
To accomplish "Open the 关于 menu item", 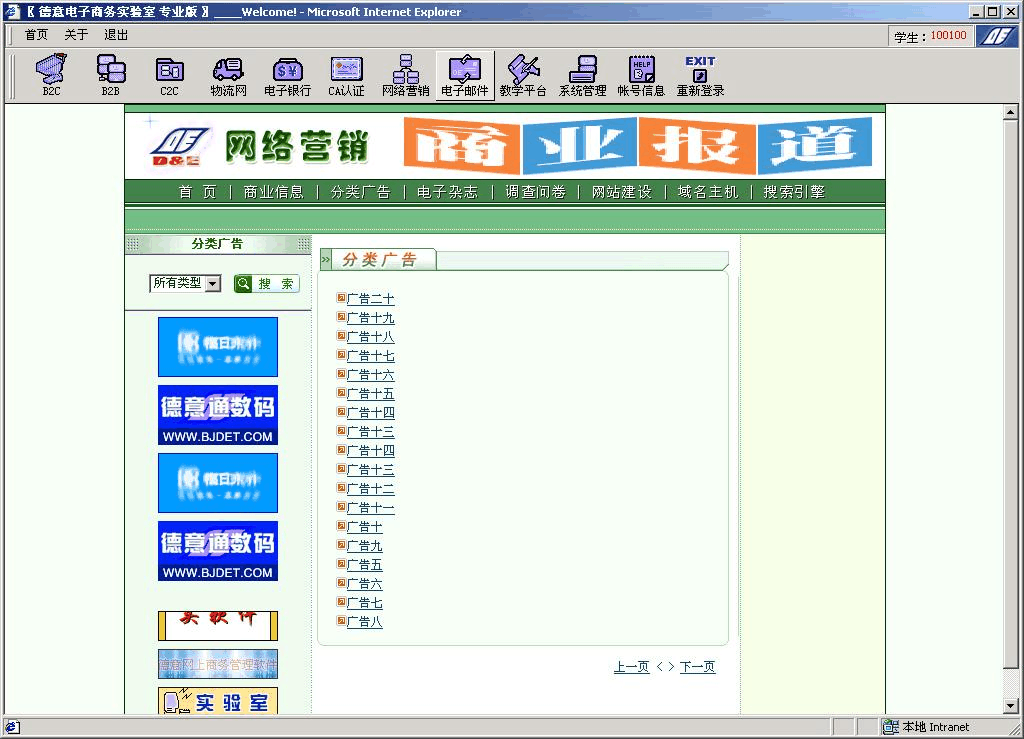I will pyautogui.click(x=76, y=35).
